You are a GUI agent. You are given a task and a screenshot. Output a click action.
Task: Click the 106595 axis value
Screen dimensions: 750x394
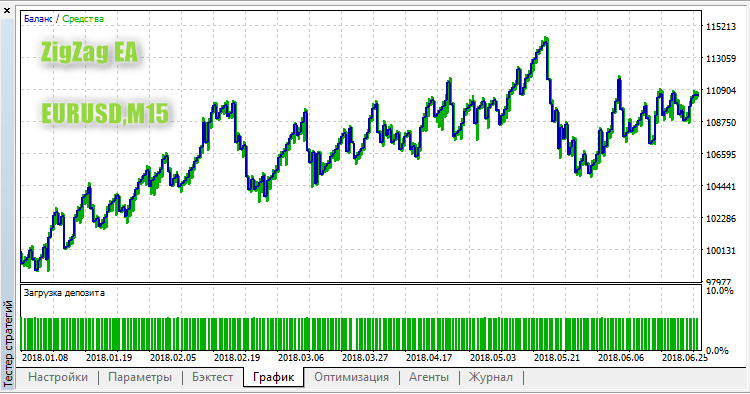(x=721, y=155)
